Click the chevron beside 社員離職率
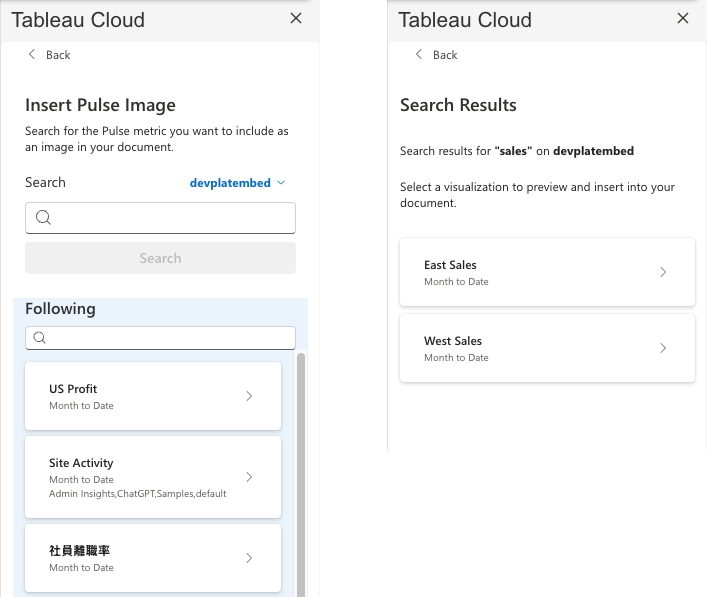 tap(249, 558)
